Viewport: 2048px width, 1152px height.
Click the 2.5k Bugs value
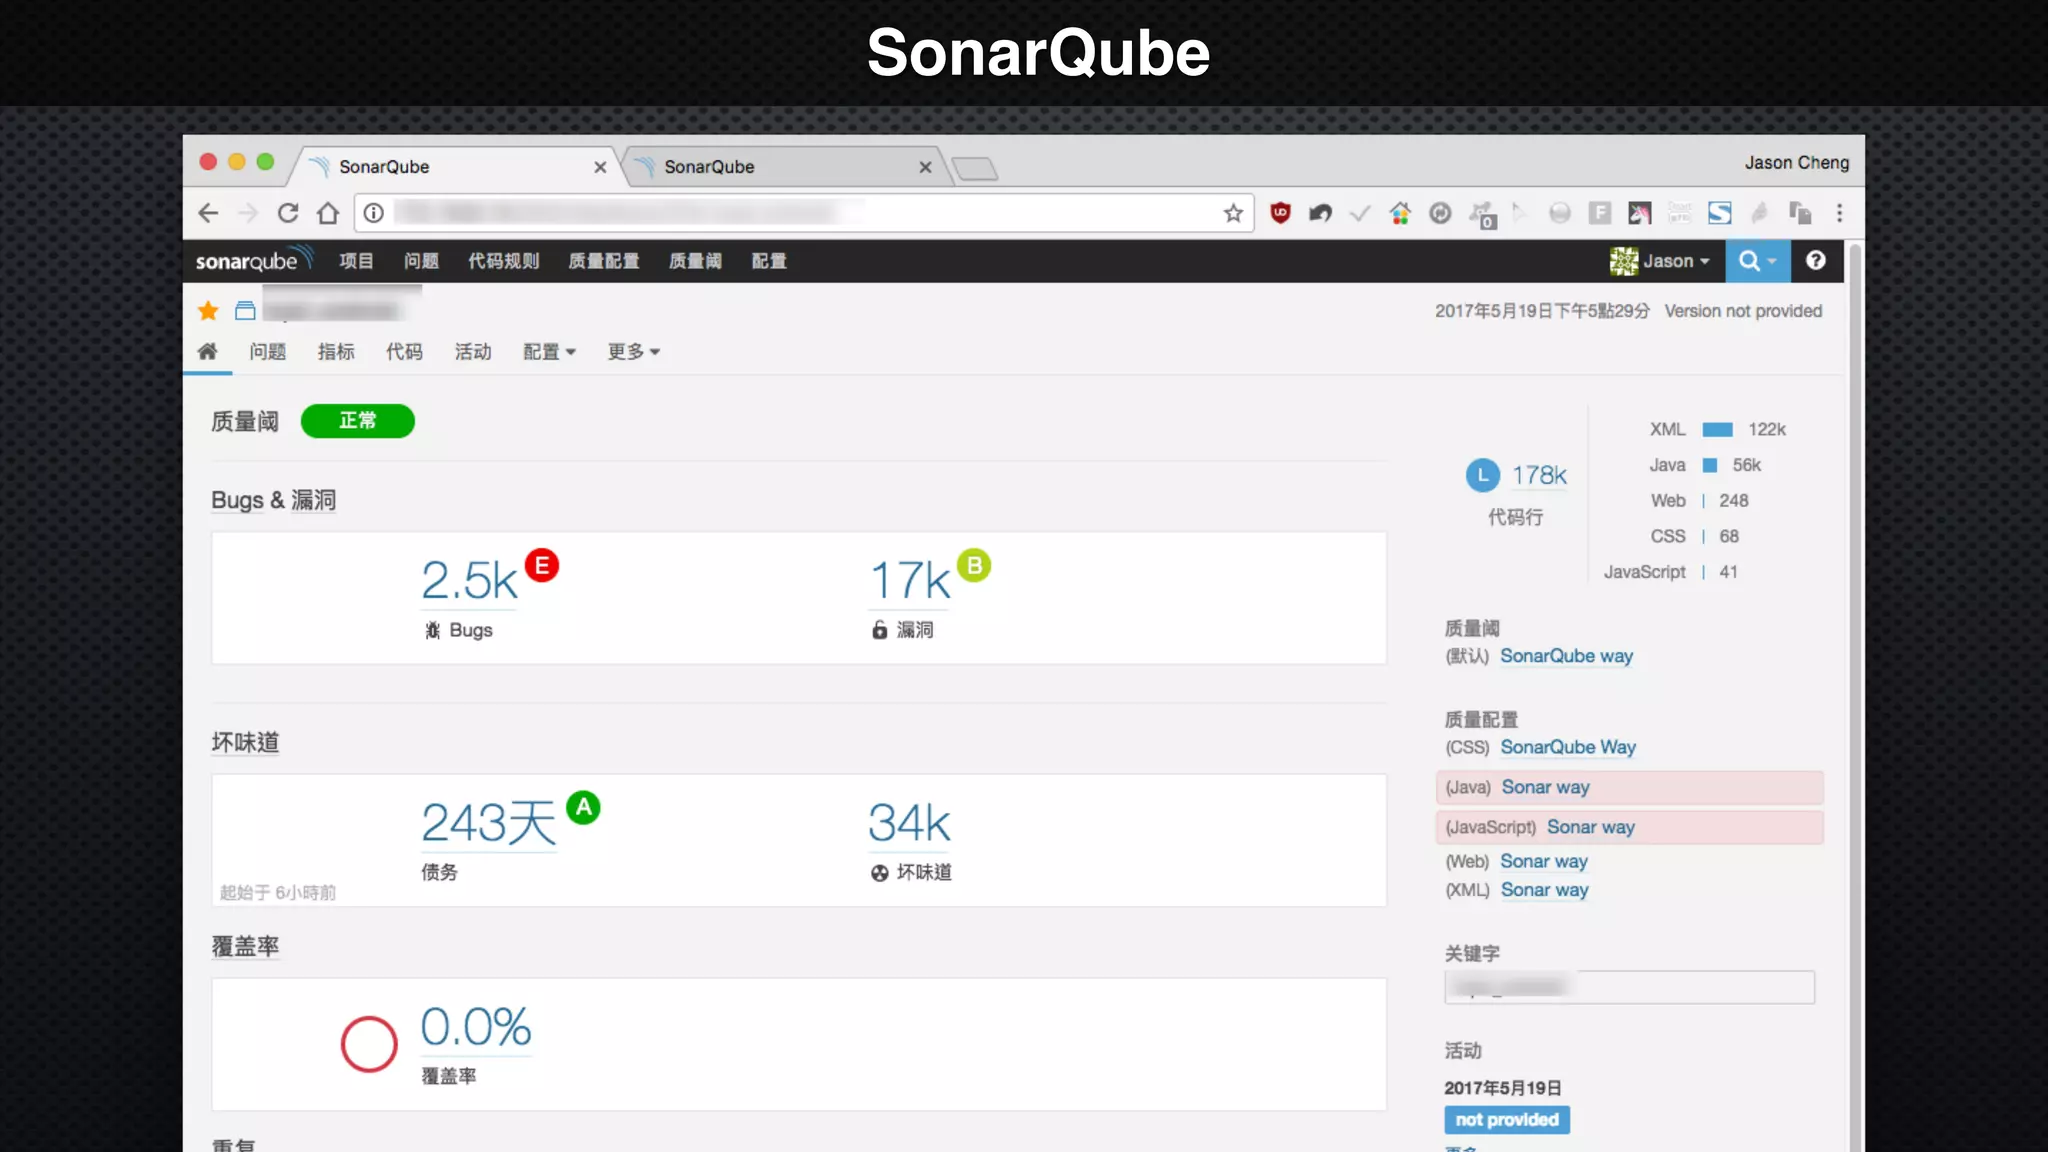coord(469,580)
